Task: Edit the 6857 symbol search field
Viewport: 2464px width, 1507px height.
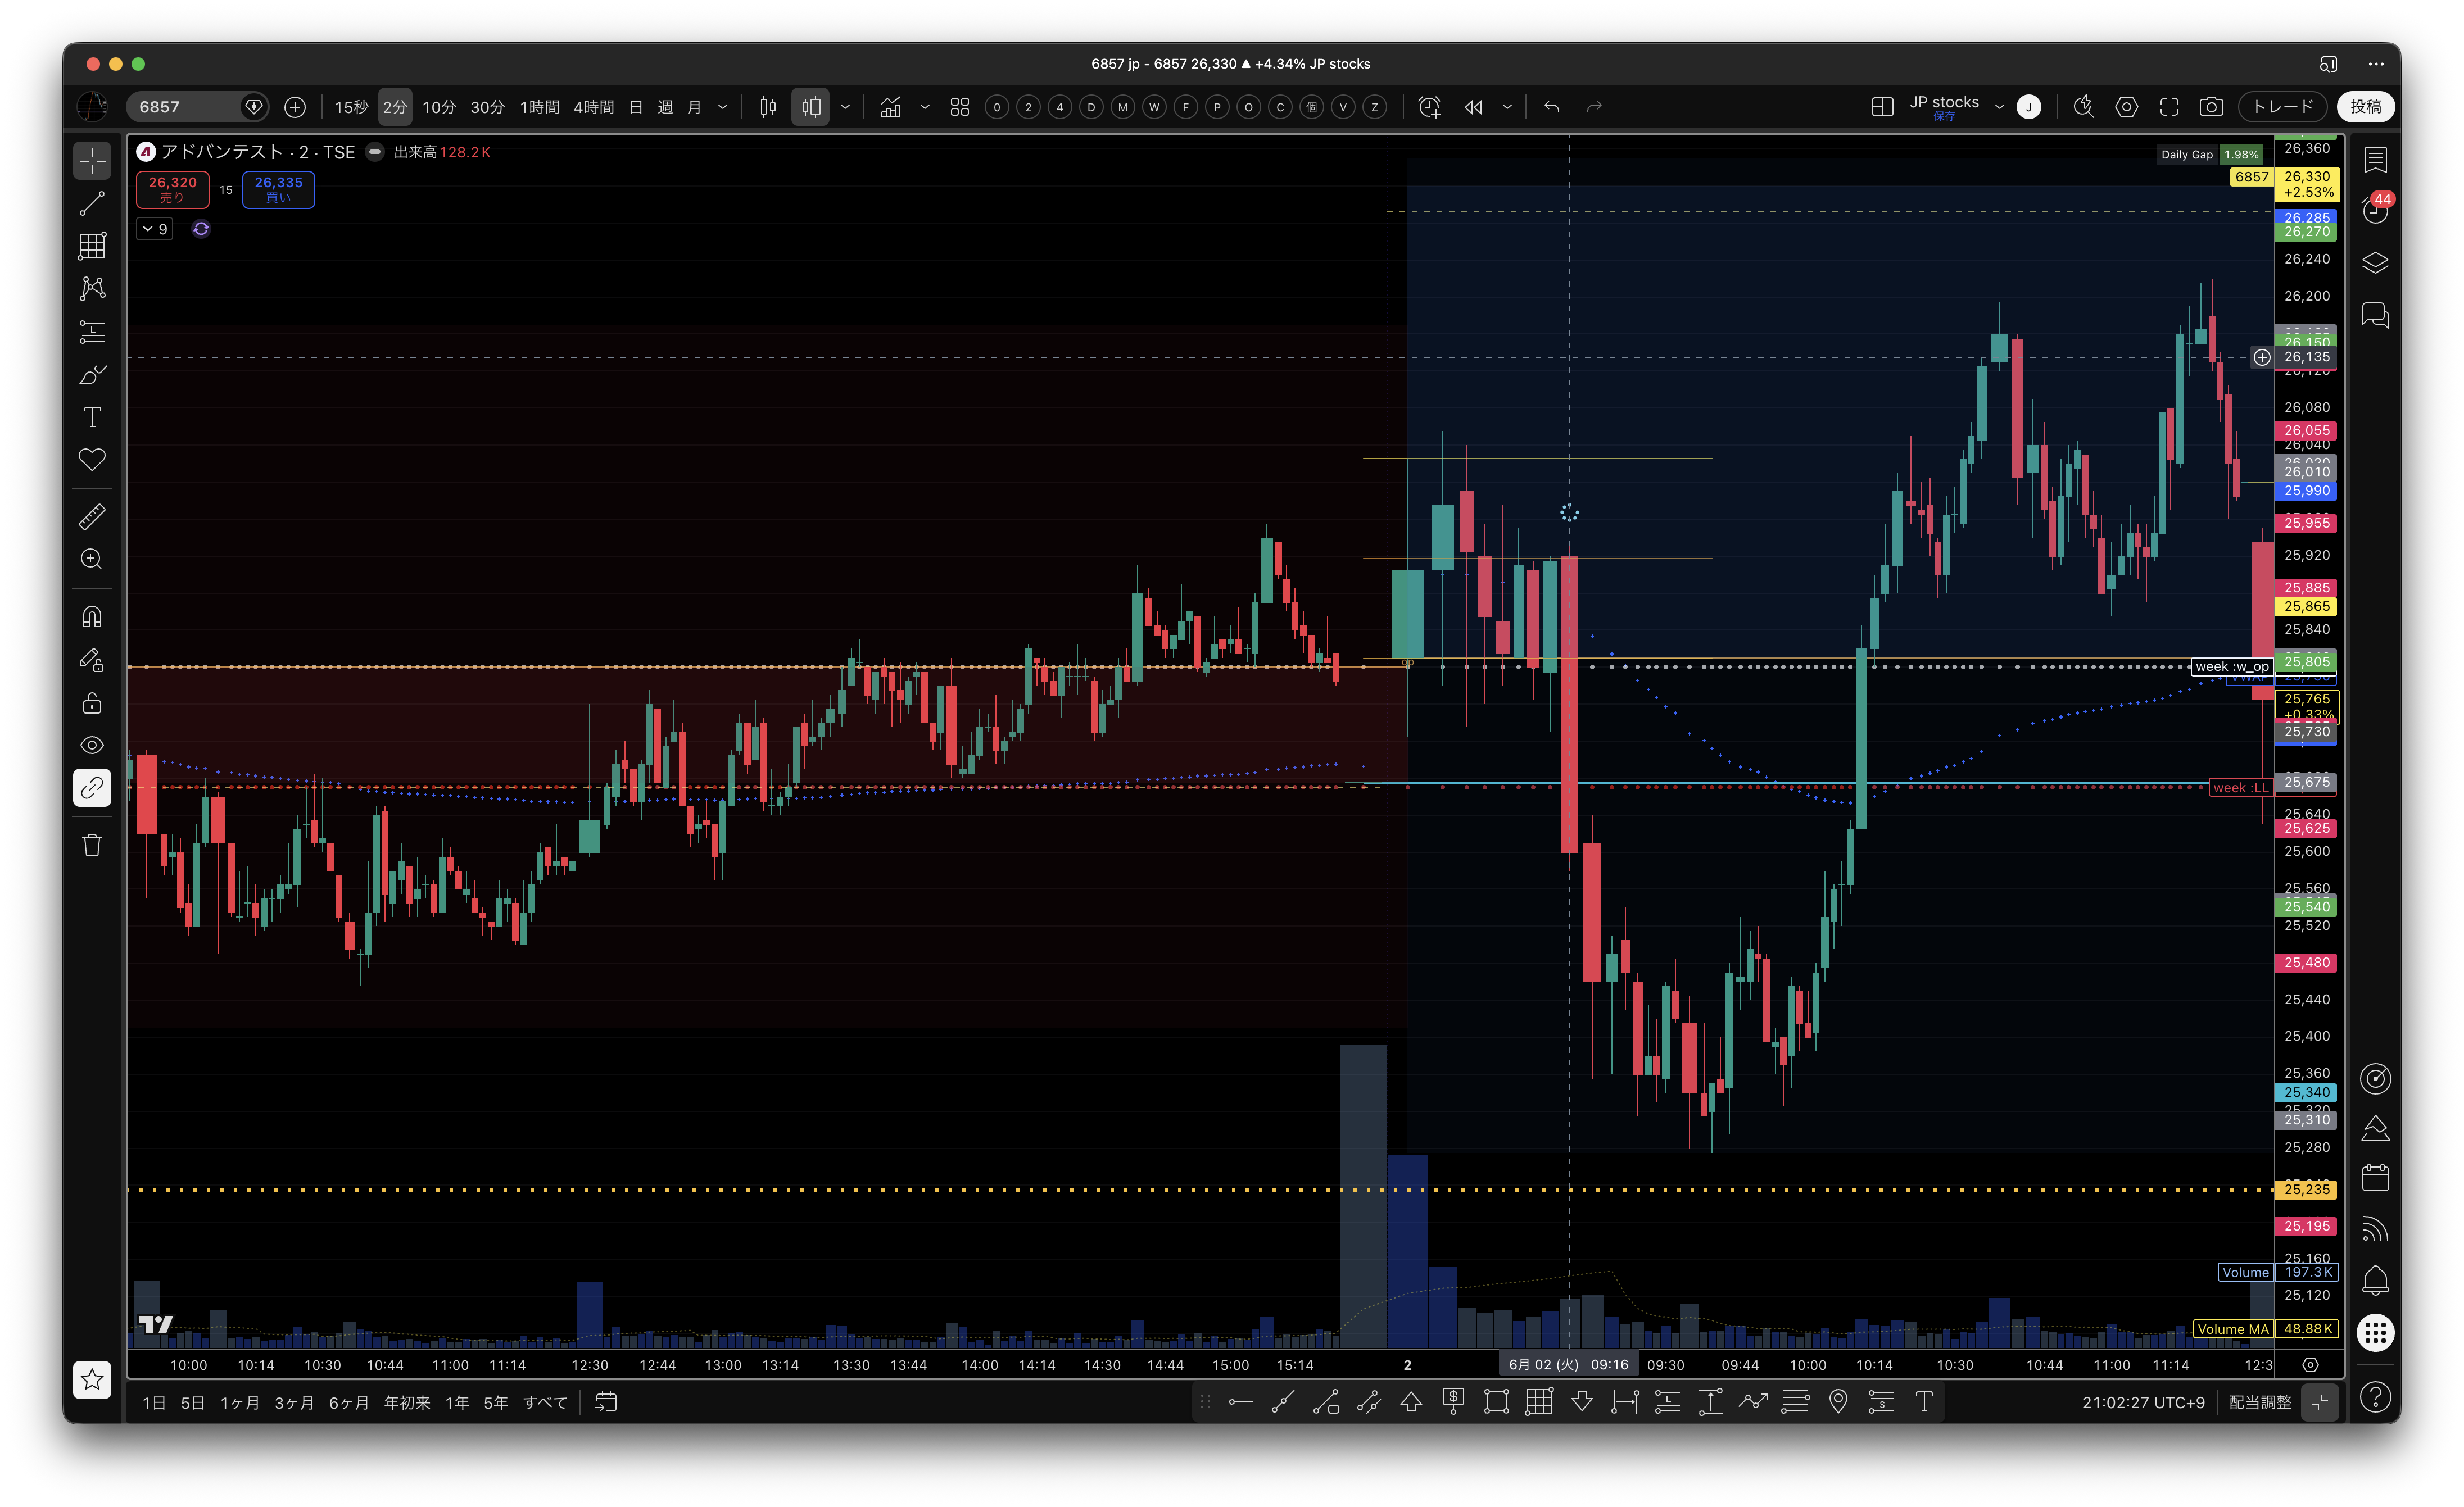Action: [186, 107]
